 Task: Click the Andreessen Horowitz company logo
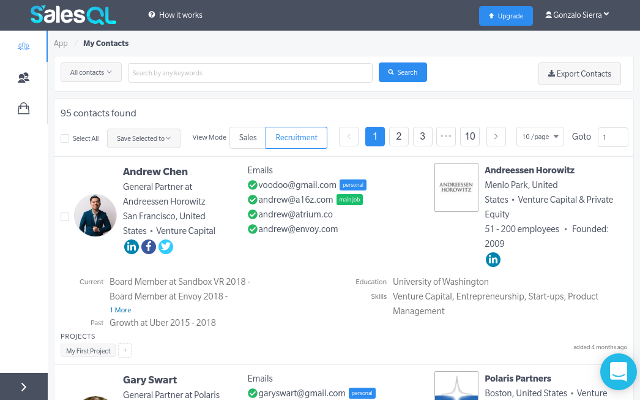(456, 187)
